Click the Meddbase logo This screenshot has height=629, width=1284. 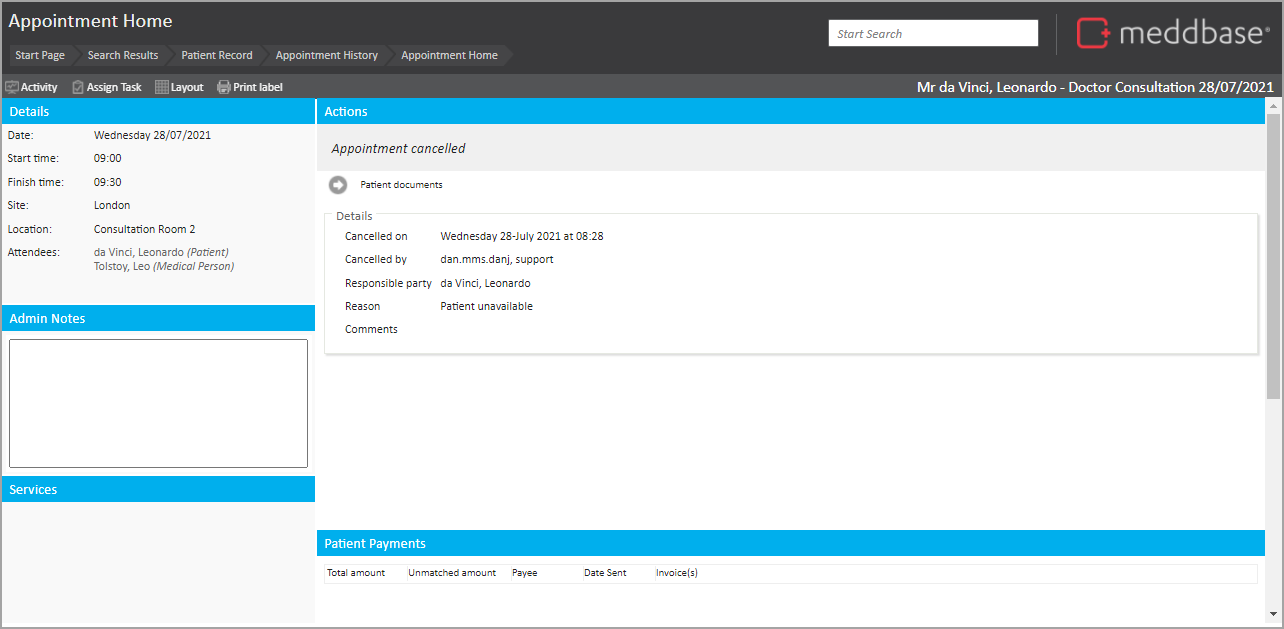point(1172,33)
